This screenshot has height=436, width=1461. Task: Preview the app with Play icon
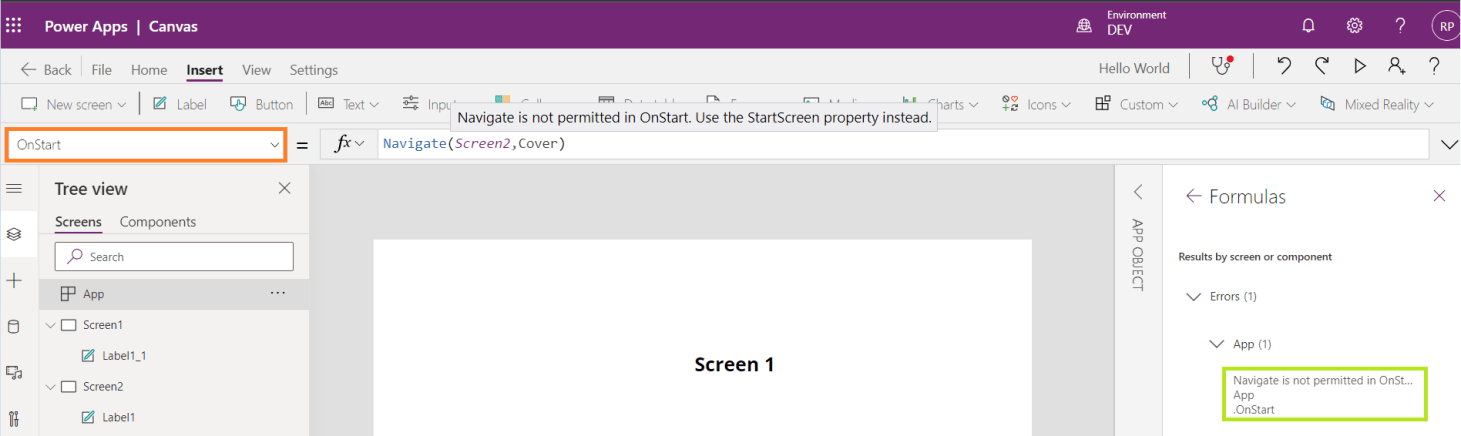click(x=1359, y=67)
